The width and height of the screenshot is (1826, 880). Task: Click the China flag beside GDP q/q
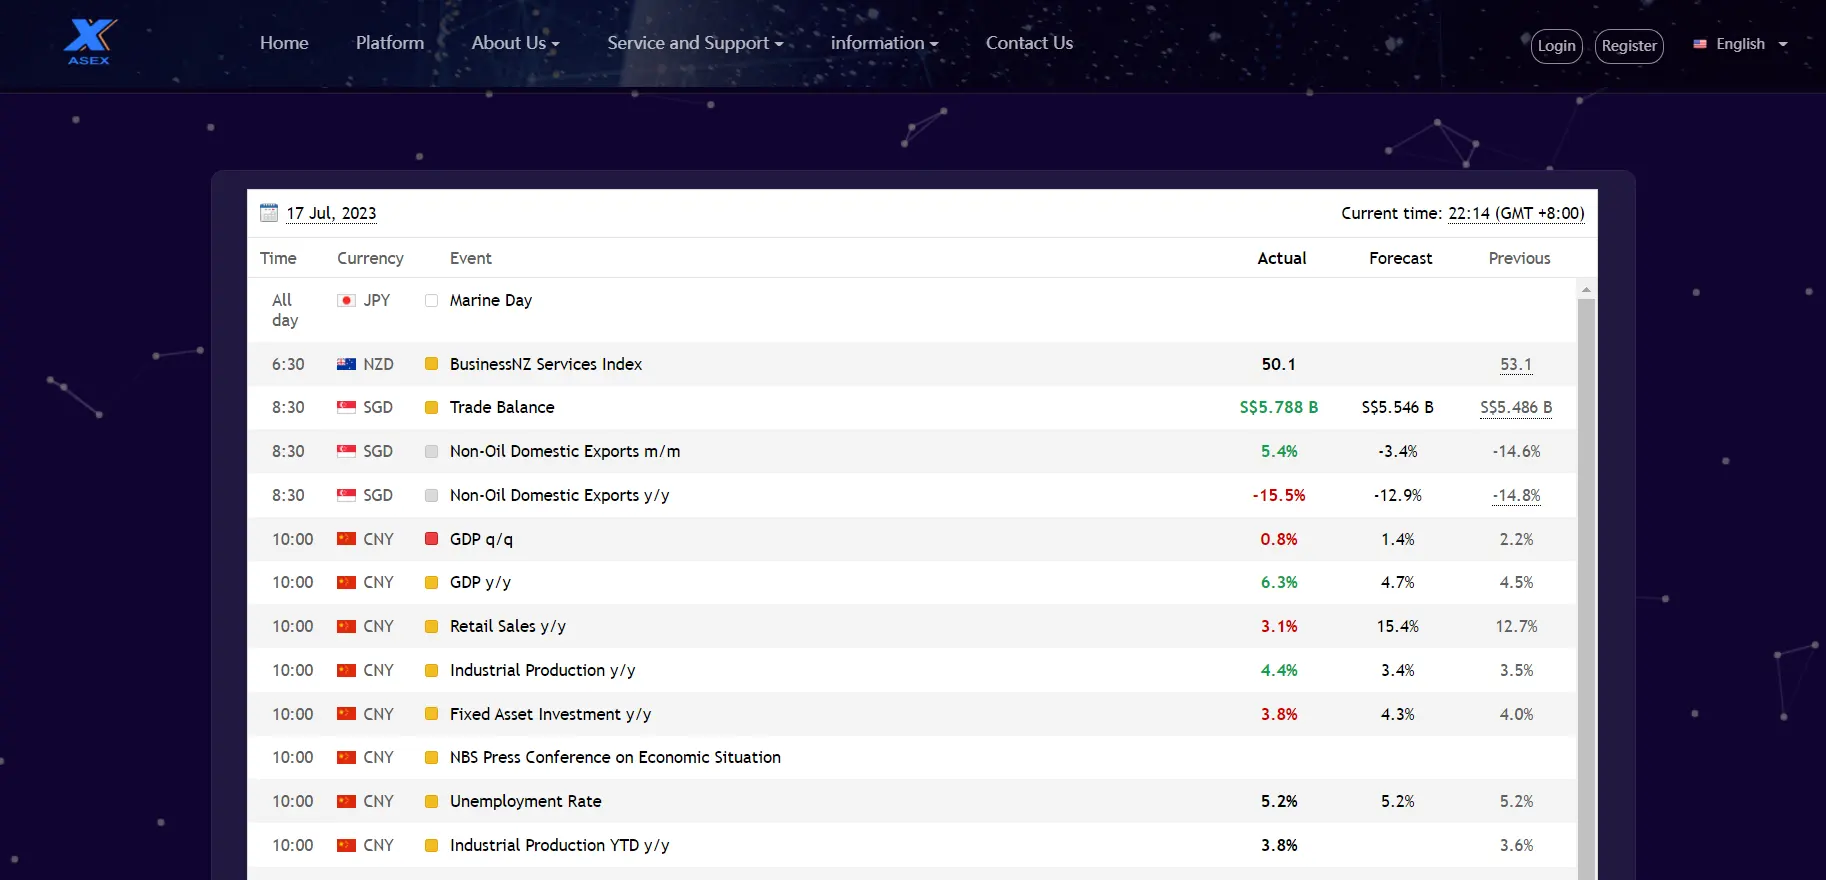pos(346,539)
